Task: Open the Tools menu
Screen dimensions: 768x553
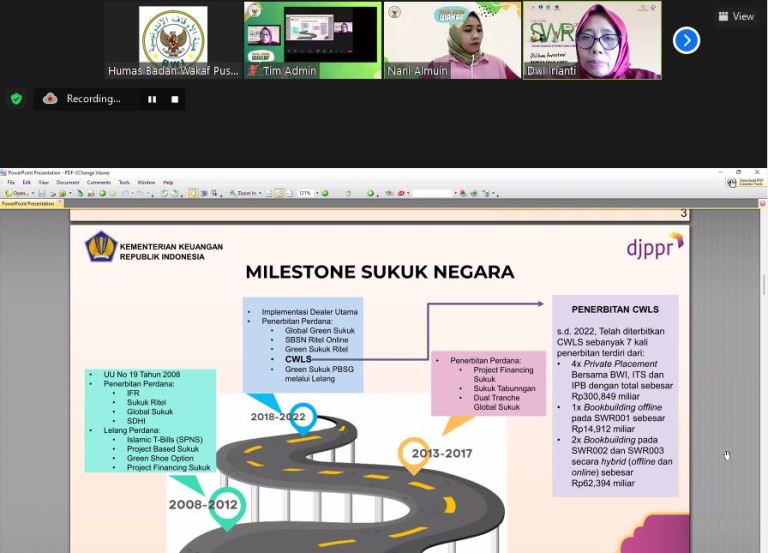Action: [124, 182]
